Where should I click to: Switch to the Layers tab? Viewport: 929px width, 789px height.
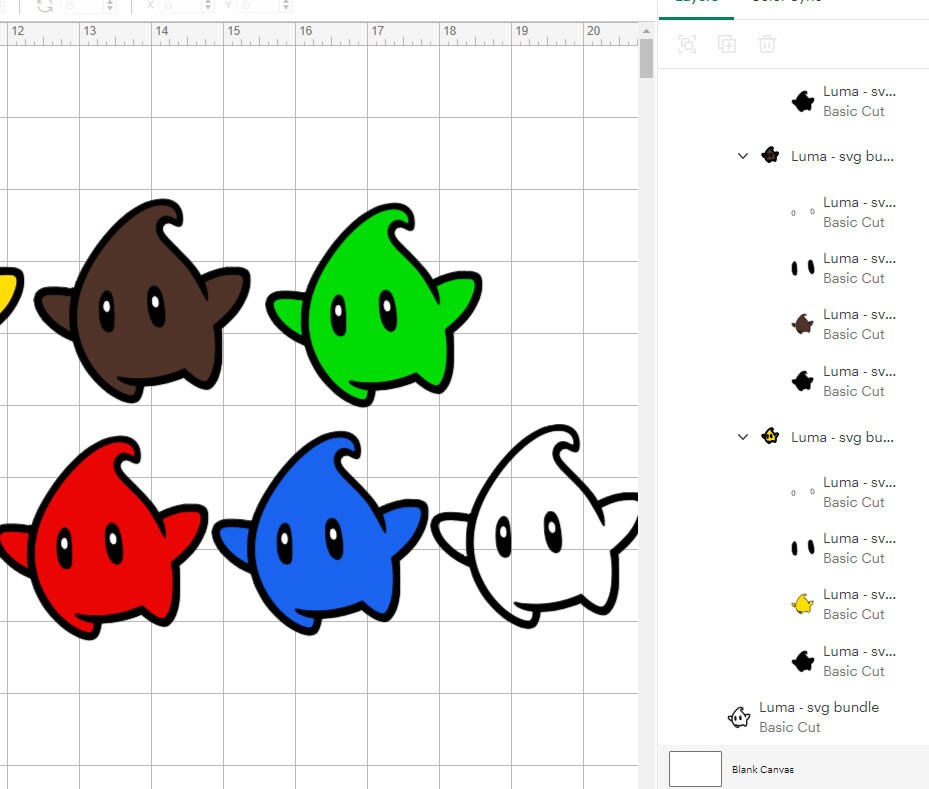pos(696,4)
